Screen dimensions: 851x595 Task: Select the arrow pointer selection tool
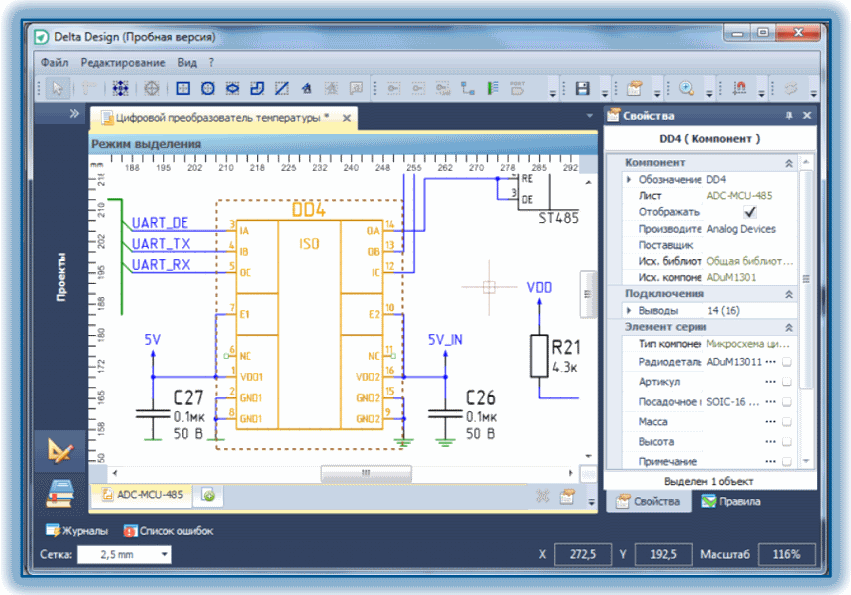[x=57, y=88]
